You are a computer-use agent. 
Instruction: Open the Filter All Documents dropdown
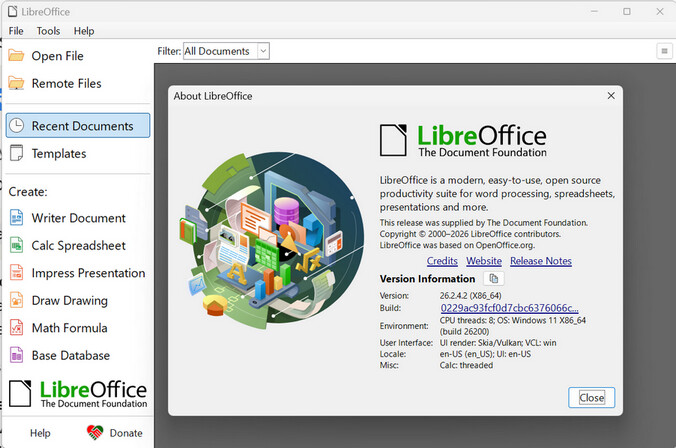[x=226, y=51]
